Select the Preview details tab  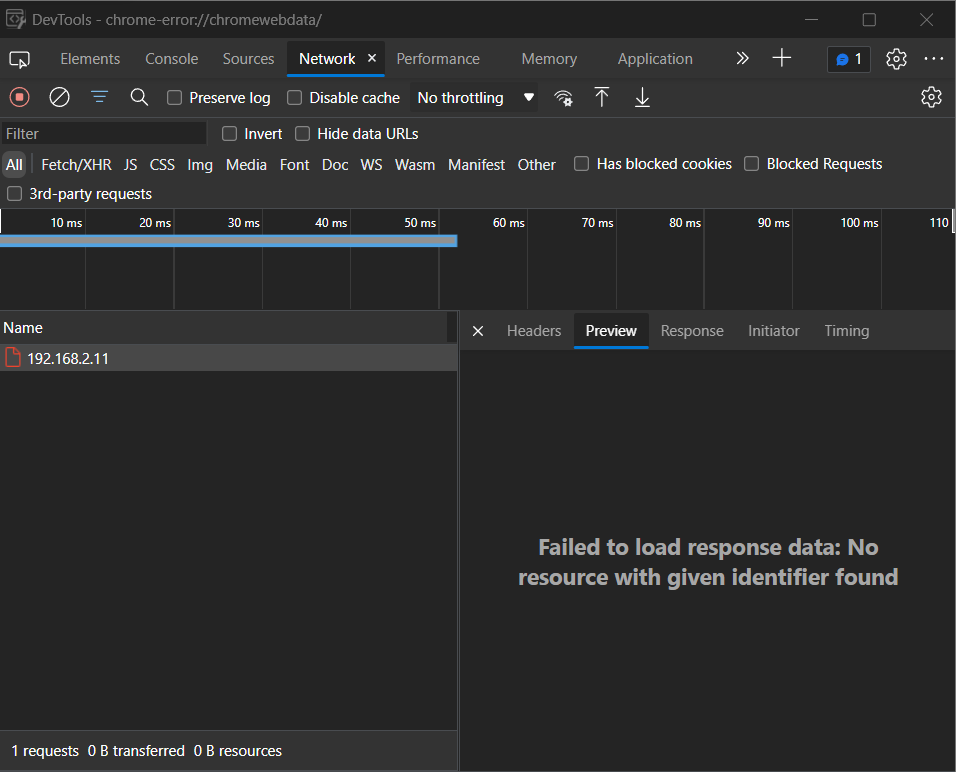pyautogui.click(x=611, y=331)
